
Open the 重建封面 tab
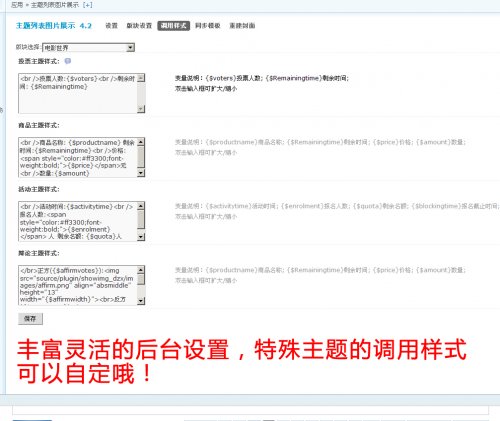pos(242,26)
